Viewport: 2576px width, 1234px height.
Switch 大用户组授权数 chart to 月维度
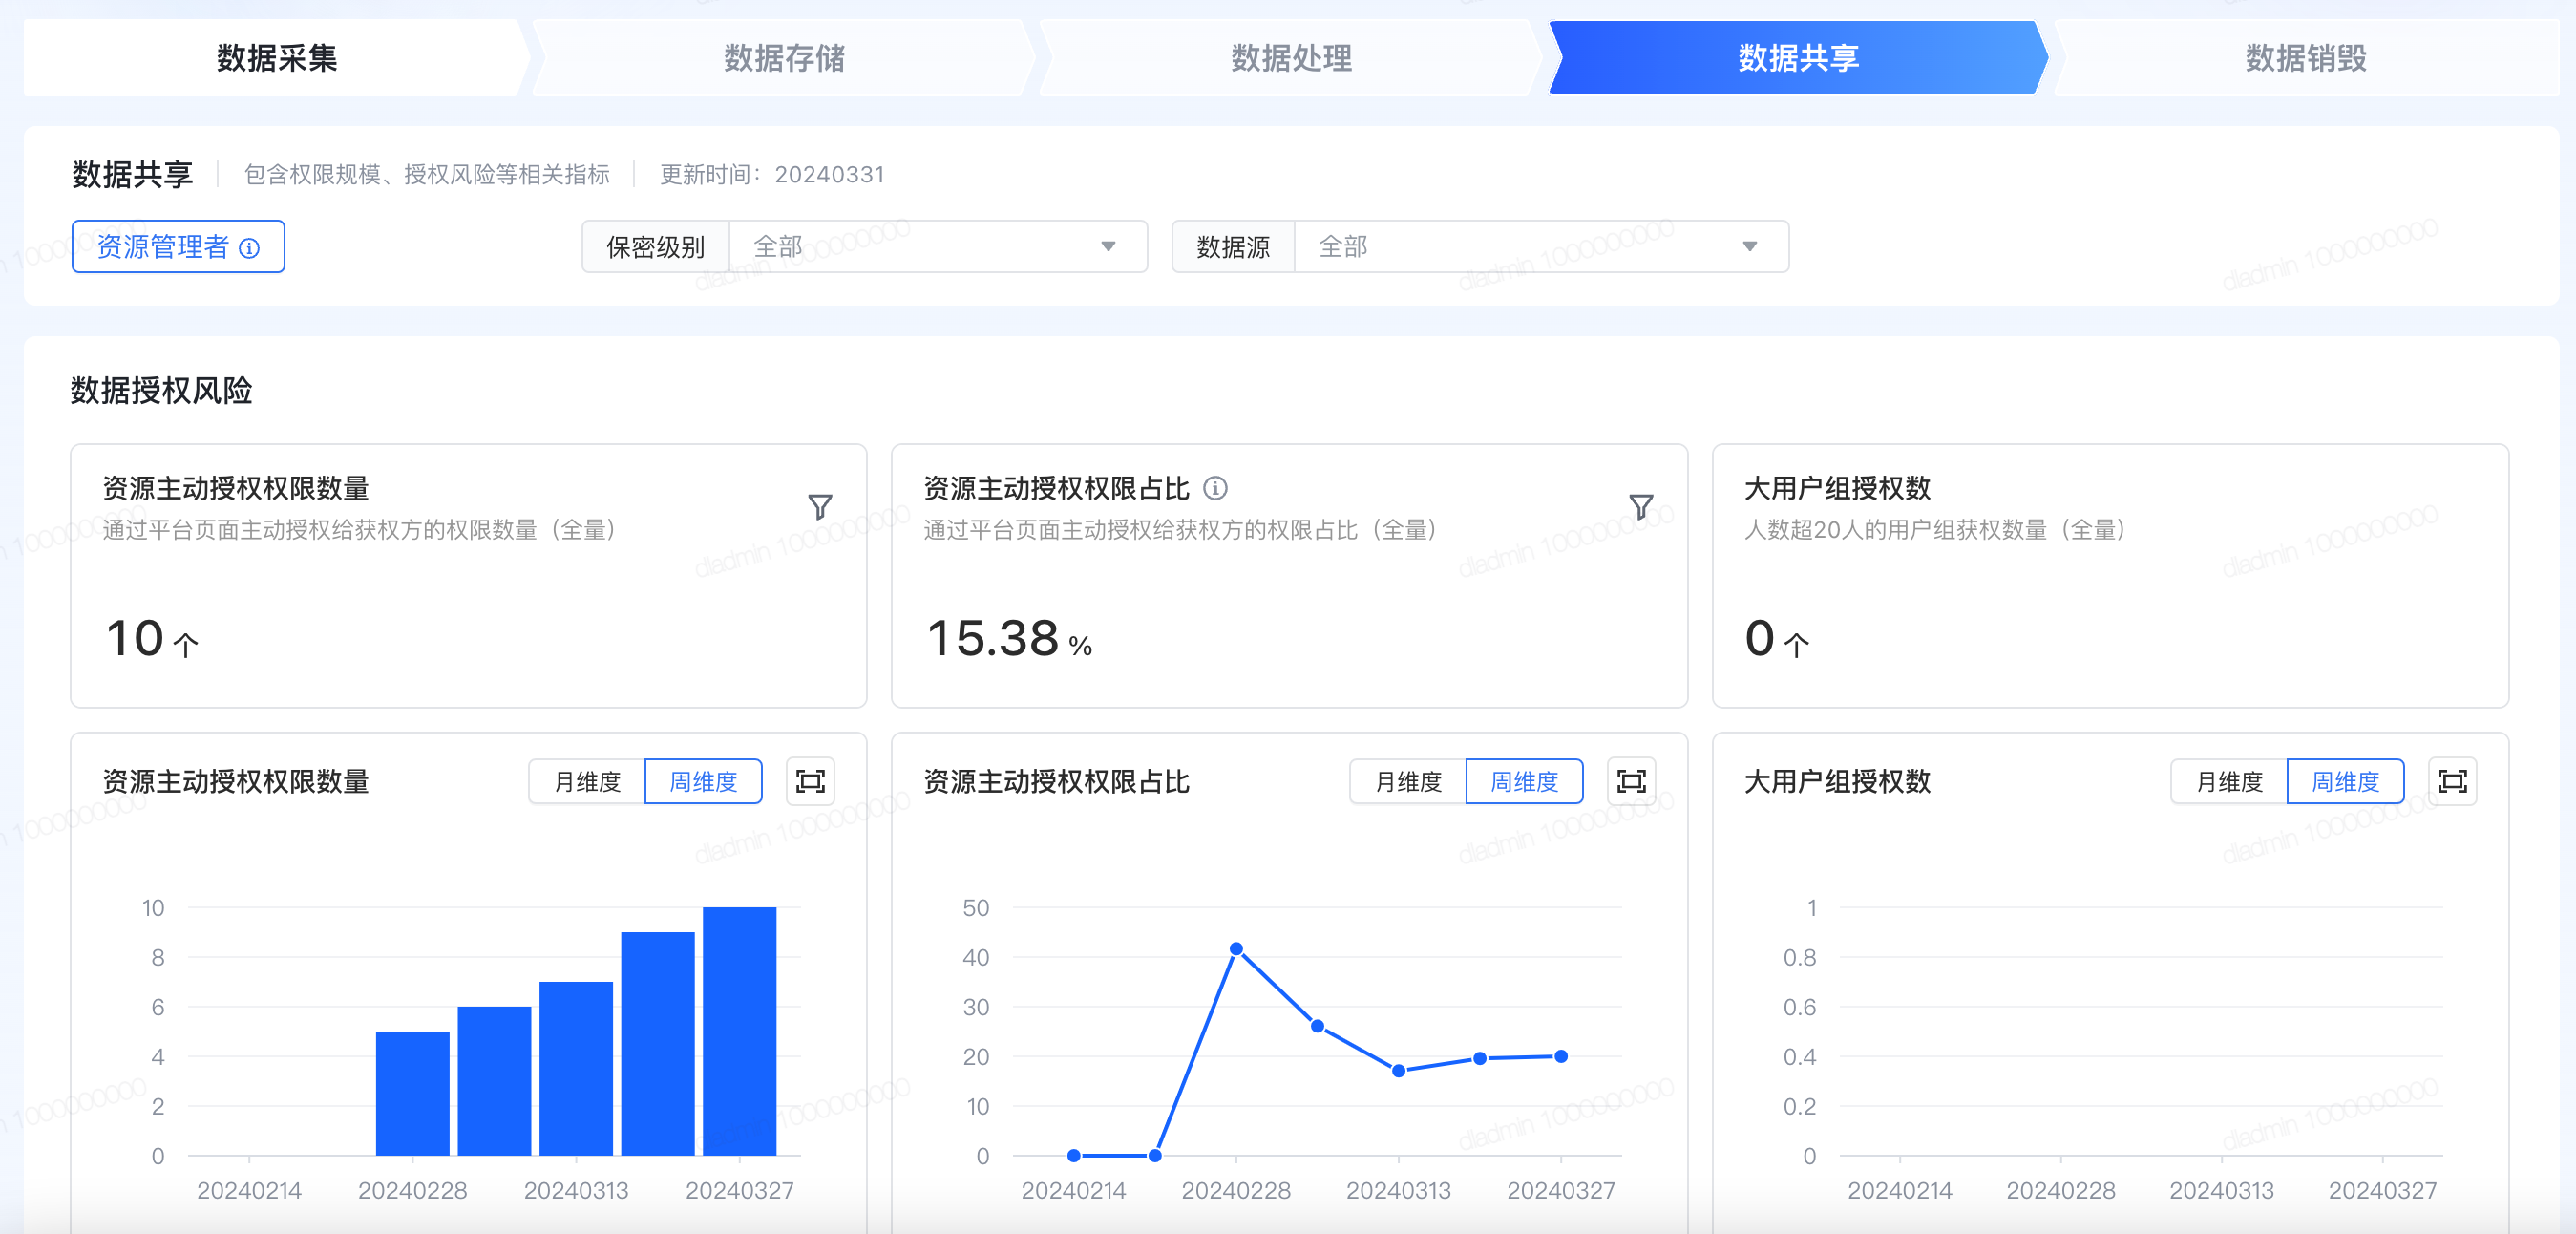[2229, 781]
